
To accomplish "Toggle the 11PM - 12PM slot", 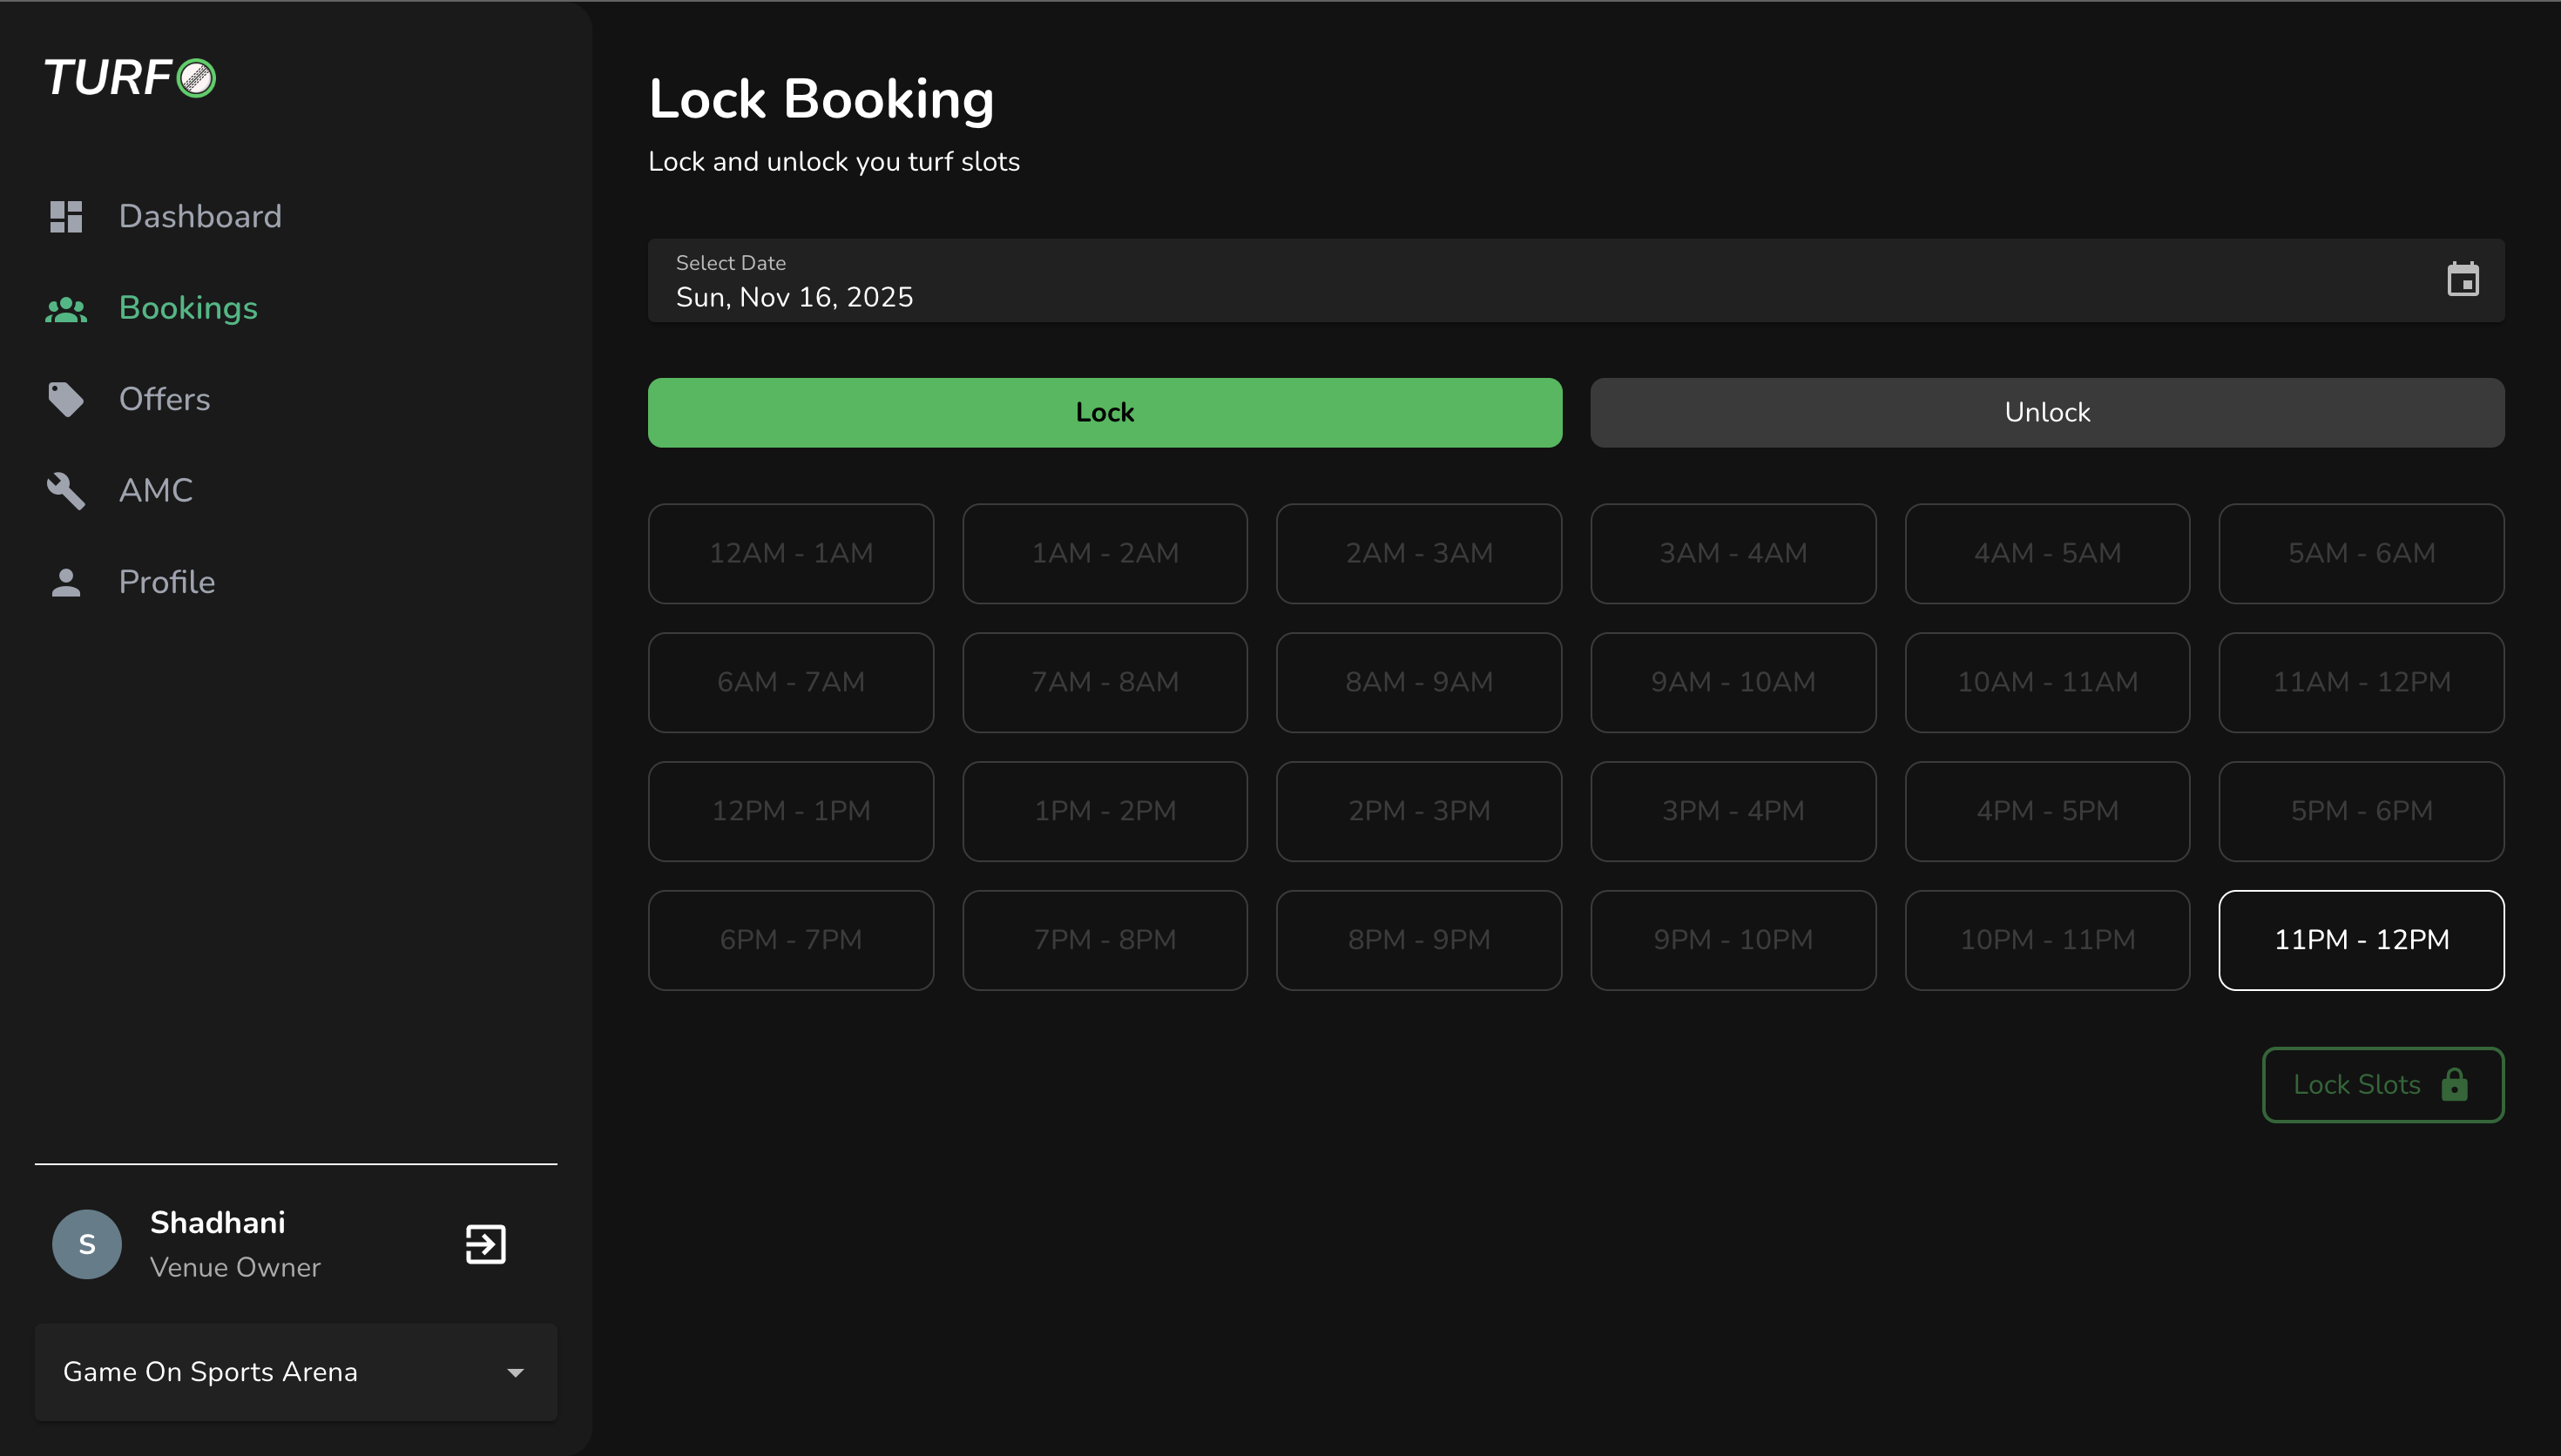I will (2360, 940).
